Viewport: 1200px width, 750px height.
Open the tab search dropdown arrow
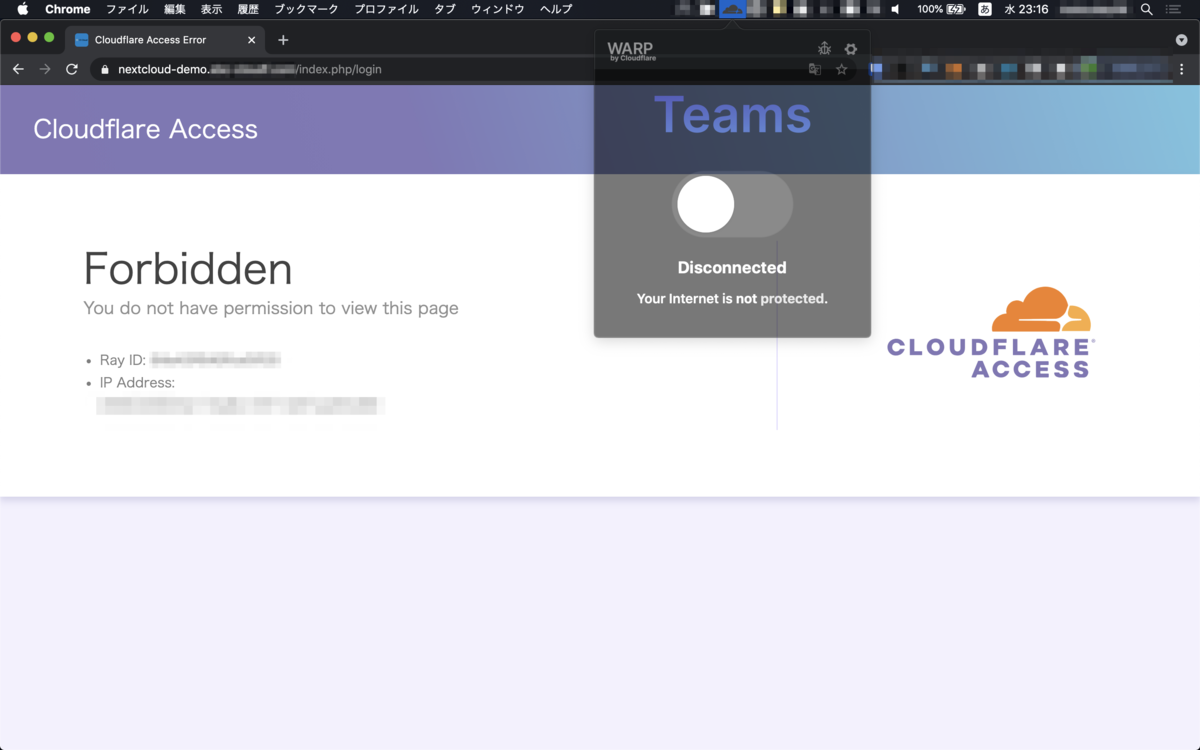[x=1182, y=40]
